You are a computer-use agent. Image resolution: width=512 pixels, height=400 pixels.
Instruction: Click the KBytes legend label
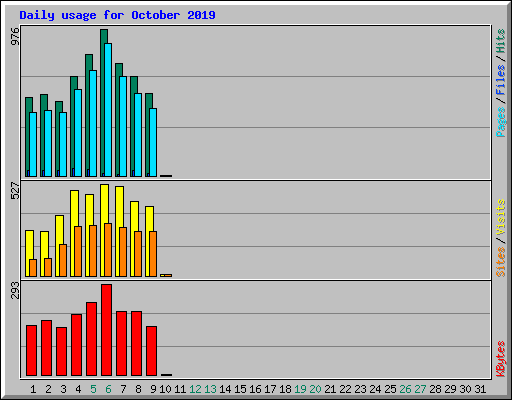click(501, 359)
